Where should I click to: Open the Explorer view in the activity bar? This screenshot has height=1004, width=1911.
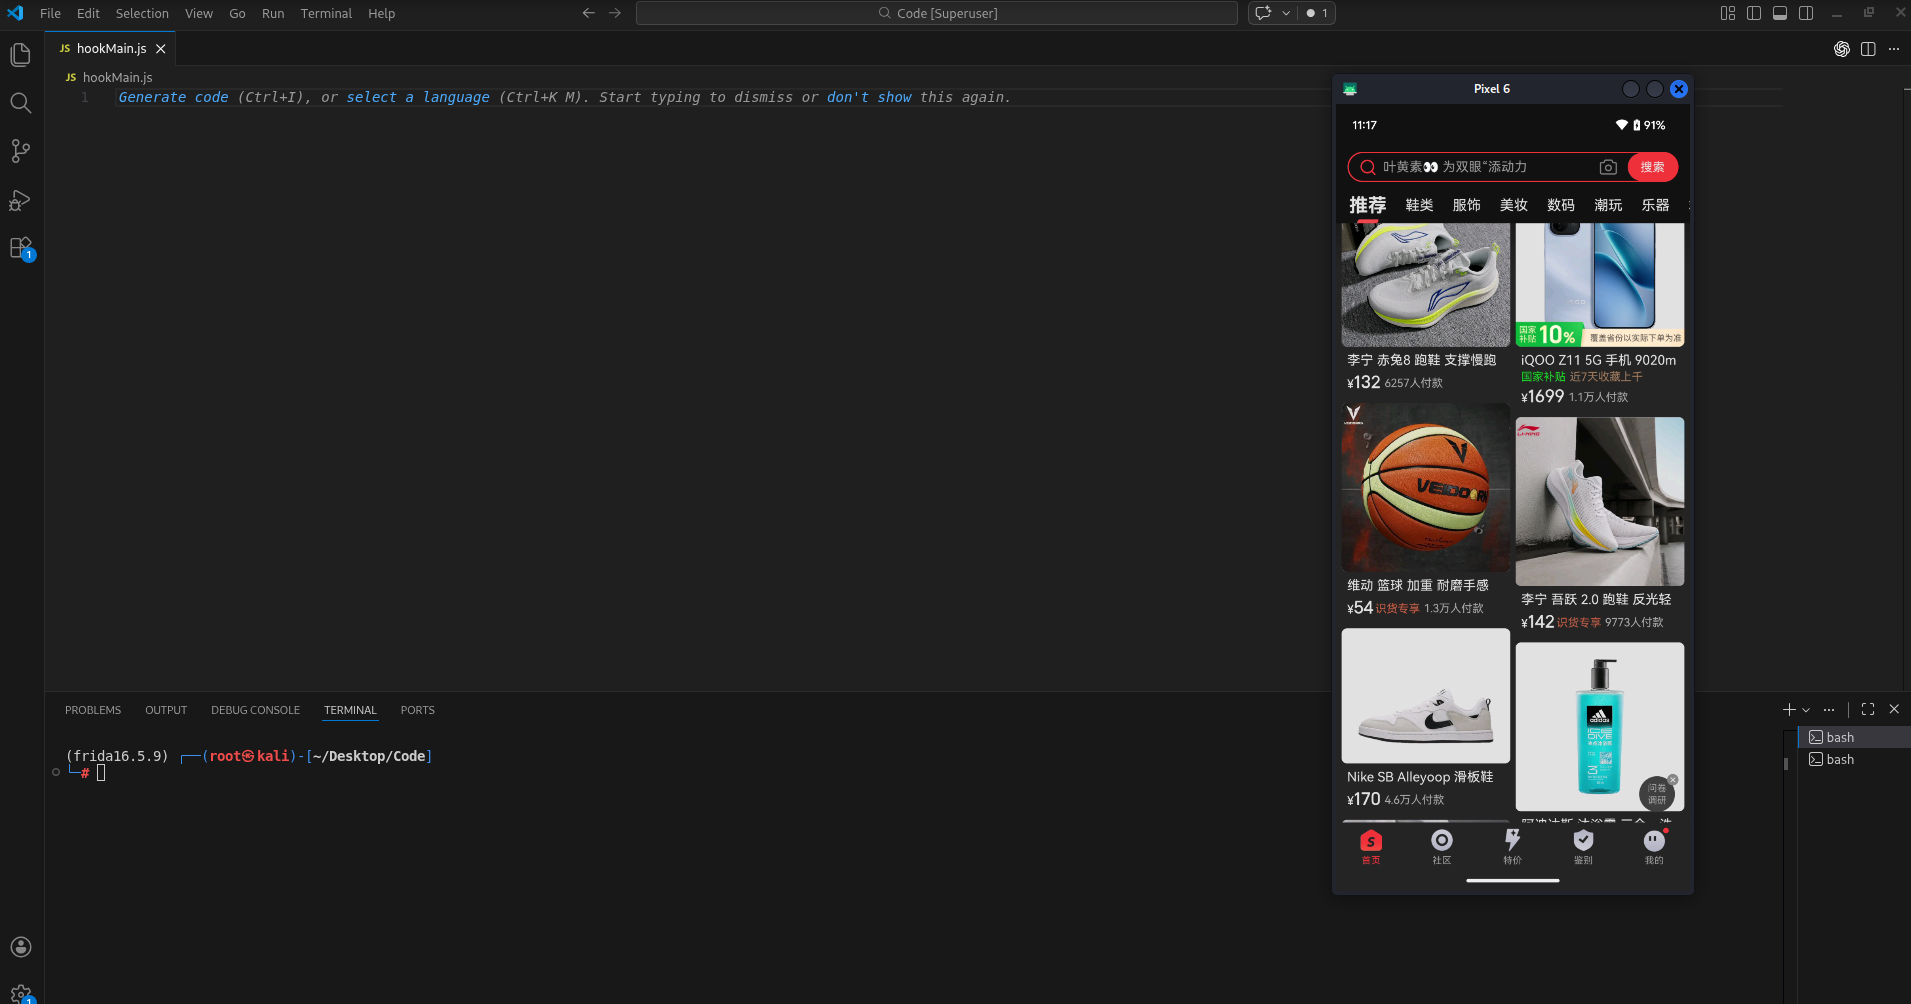click(x=20, y=54)
